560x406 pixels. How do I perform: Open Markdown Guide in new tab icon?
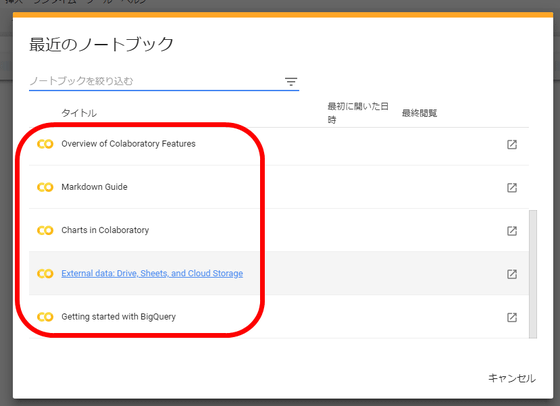click(512, 187)
